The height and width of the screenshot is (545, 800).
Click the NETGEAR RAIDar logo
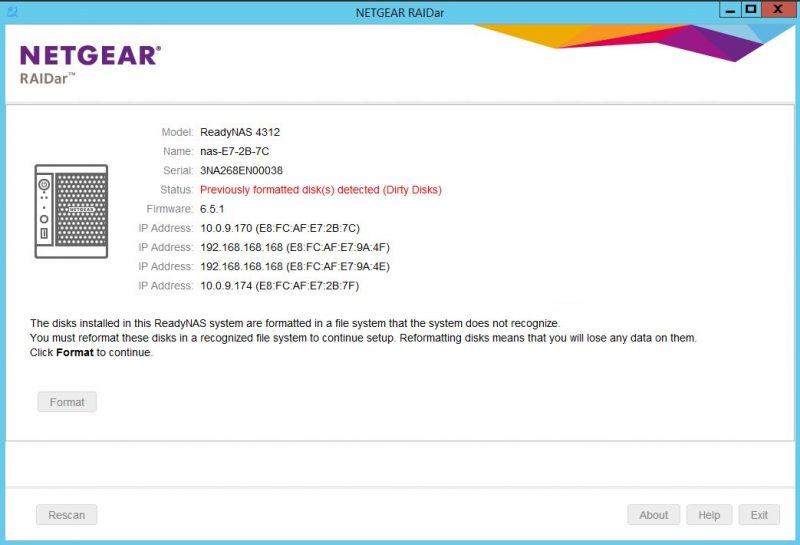point(90,64)
